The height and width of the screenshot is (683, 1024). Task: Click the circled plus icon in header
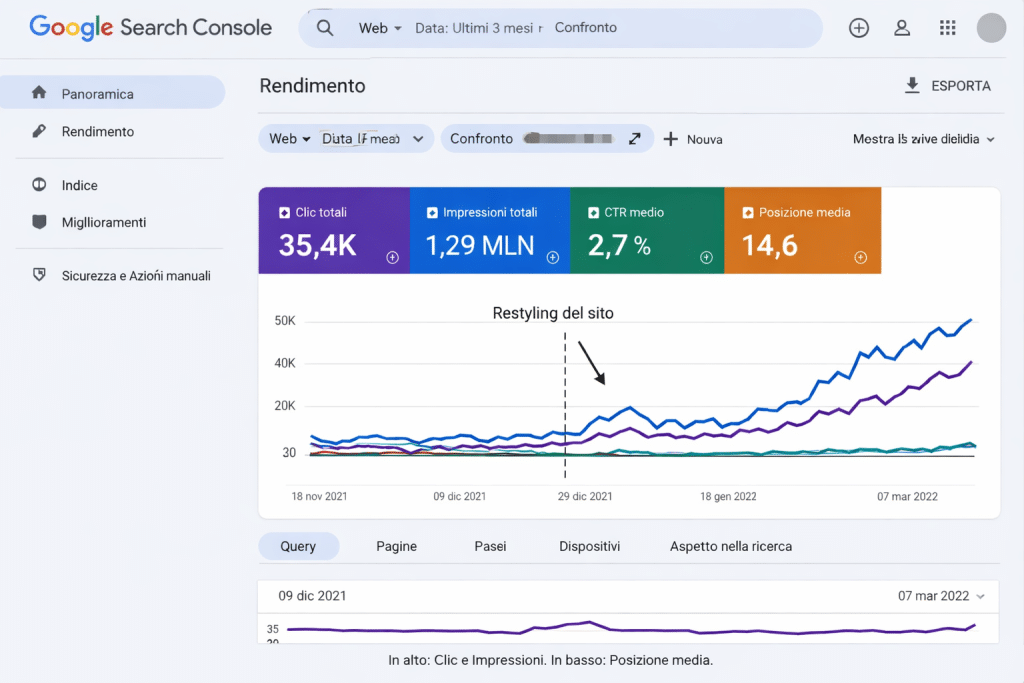(859, 28)
